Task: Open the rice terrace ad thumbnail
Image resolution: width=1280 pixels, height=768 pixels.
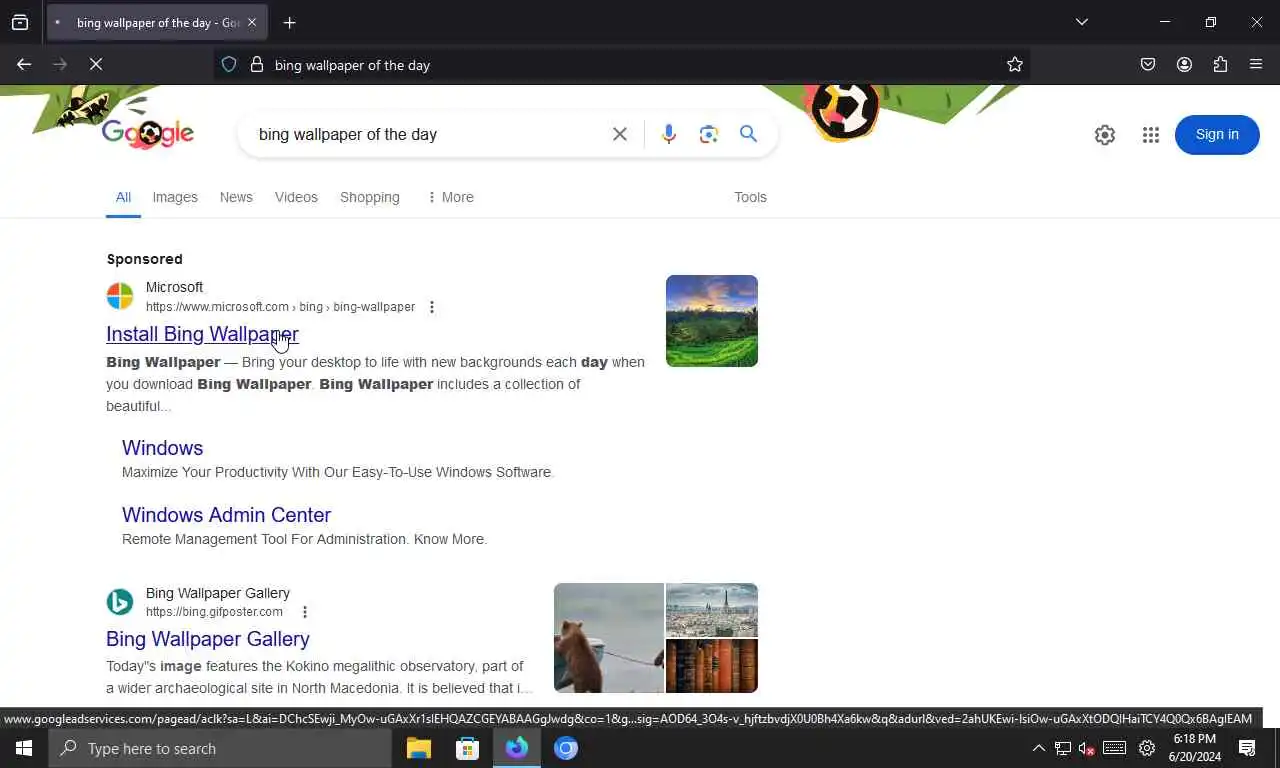Action: [712, 321]
